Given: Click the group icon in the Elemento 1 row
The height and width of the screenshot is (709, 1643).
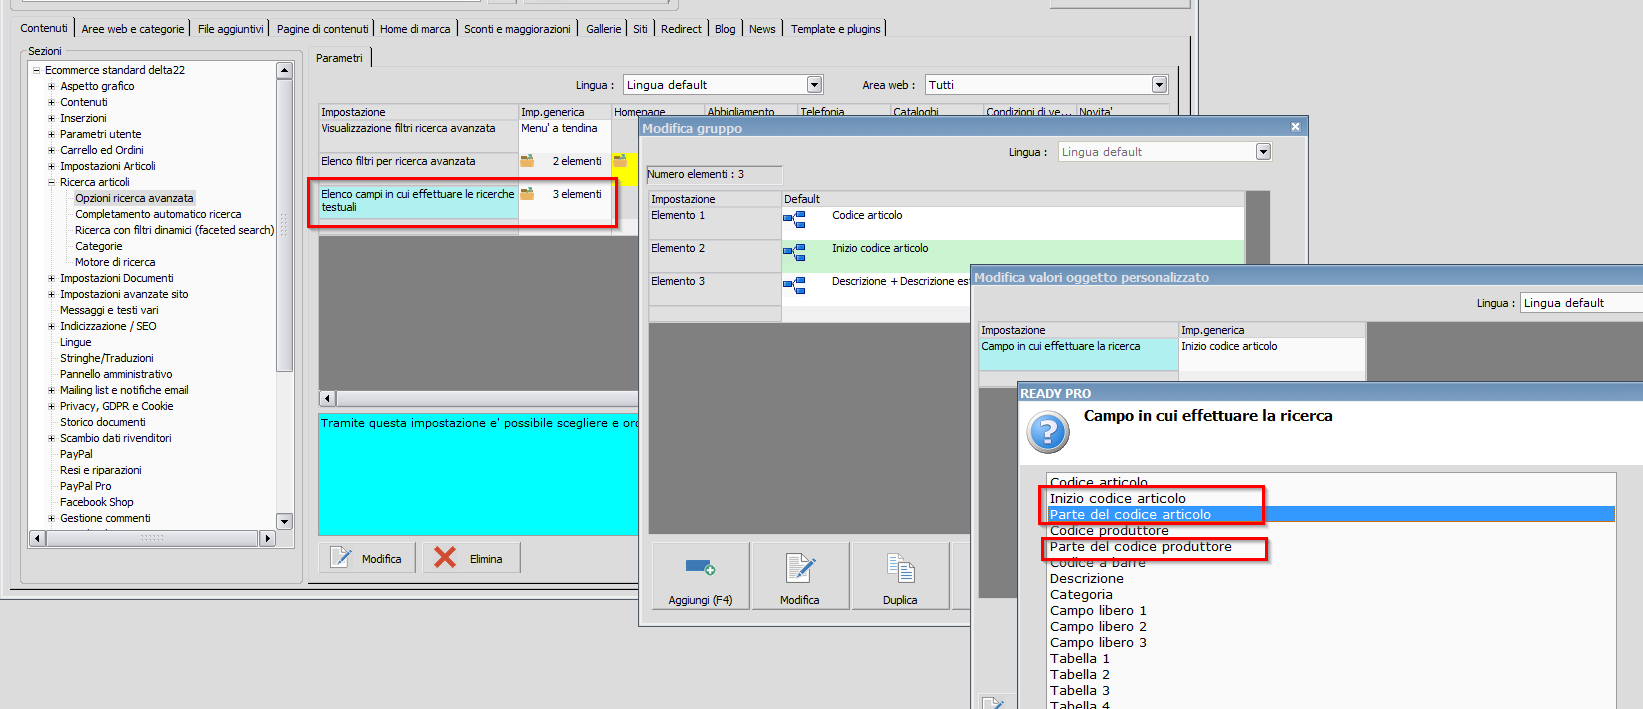Looking at the screenshot, I should coord(794,219).
